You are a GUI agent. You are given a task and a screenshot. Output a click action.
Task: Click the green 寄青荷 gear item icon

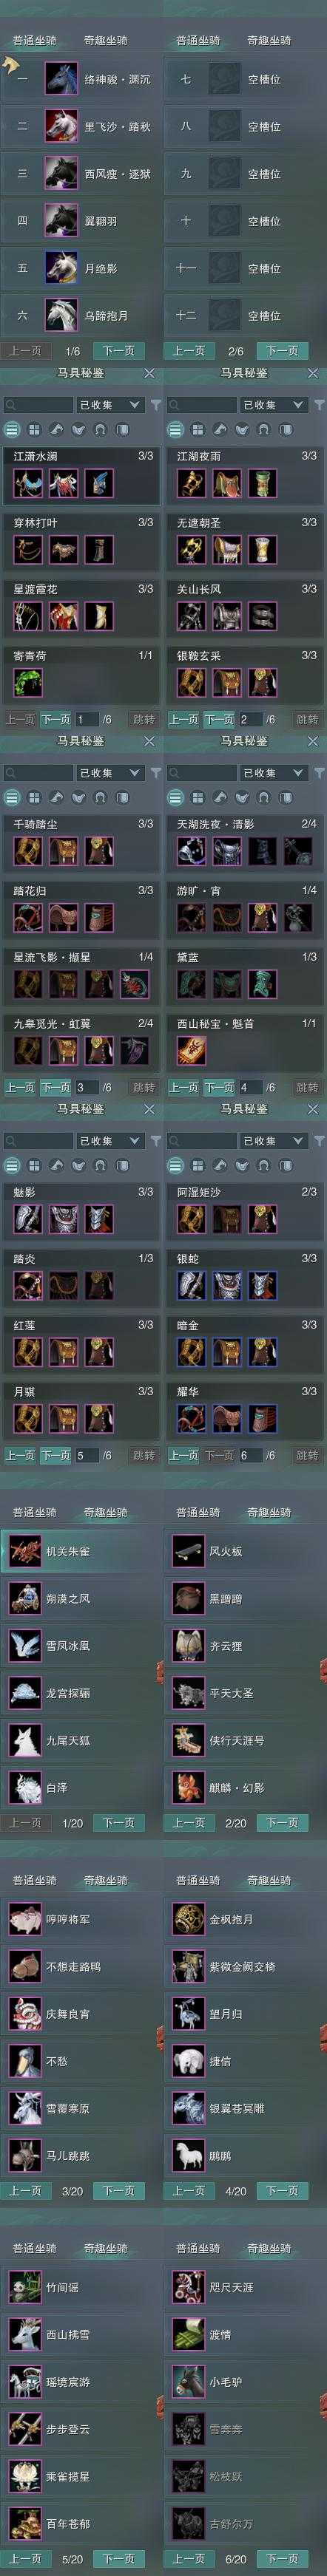(x=28, y=682)
